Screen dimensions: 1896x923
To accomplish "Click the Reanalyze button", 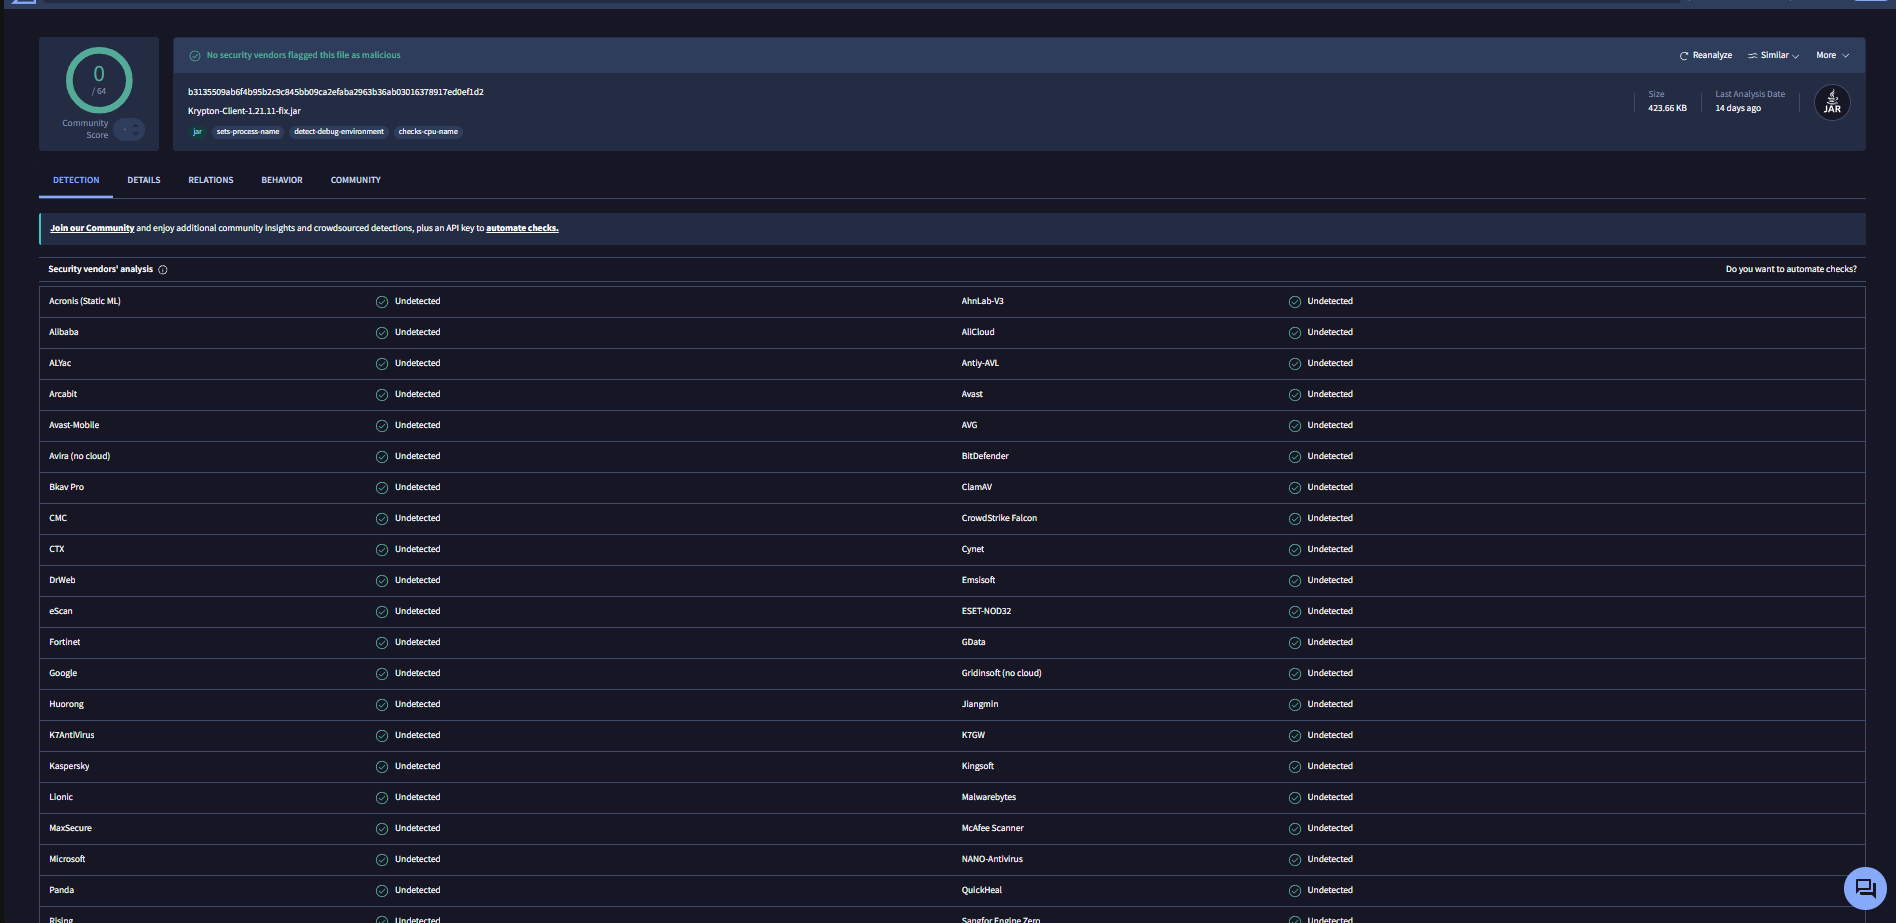I will click(x=1706, y=56).
